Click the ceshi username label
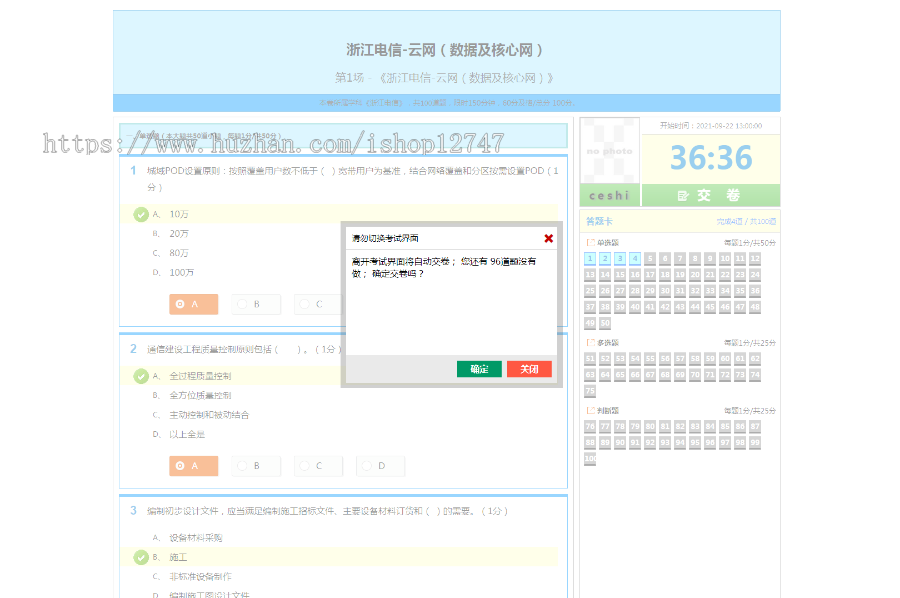Image resolution: width=900 pixels, height=598 pixels. [x=610, y=195]
